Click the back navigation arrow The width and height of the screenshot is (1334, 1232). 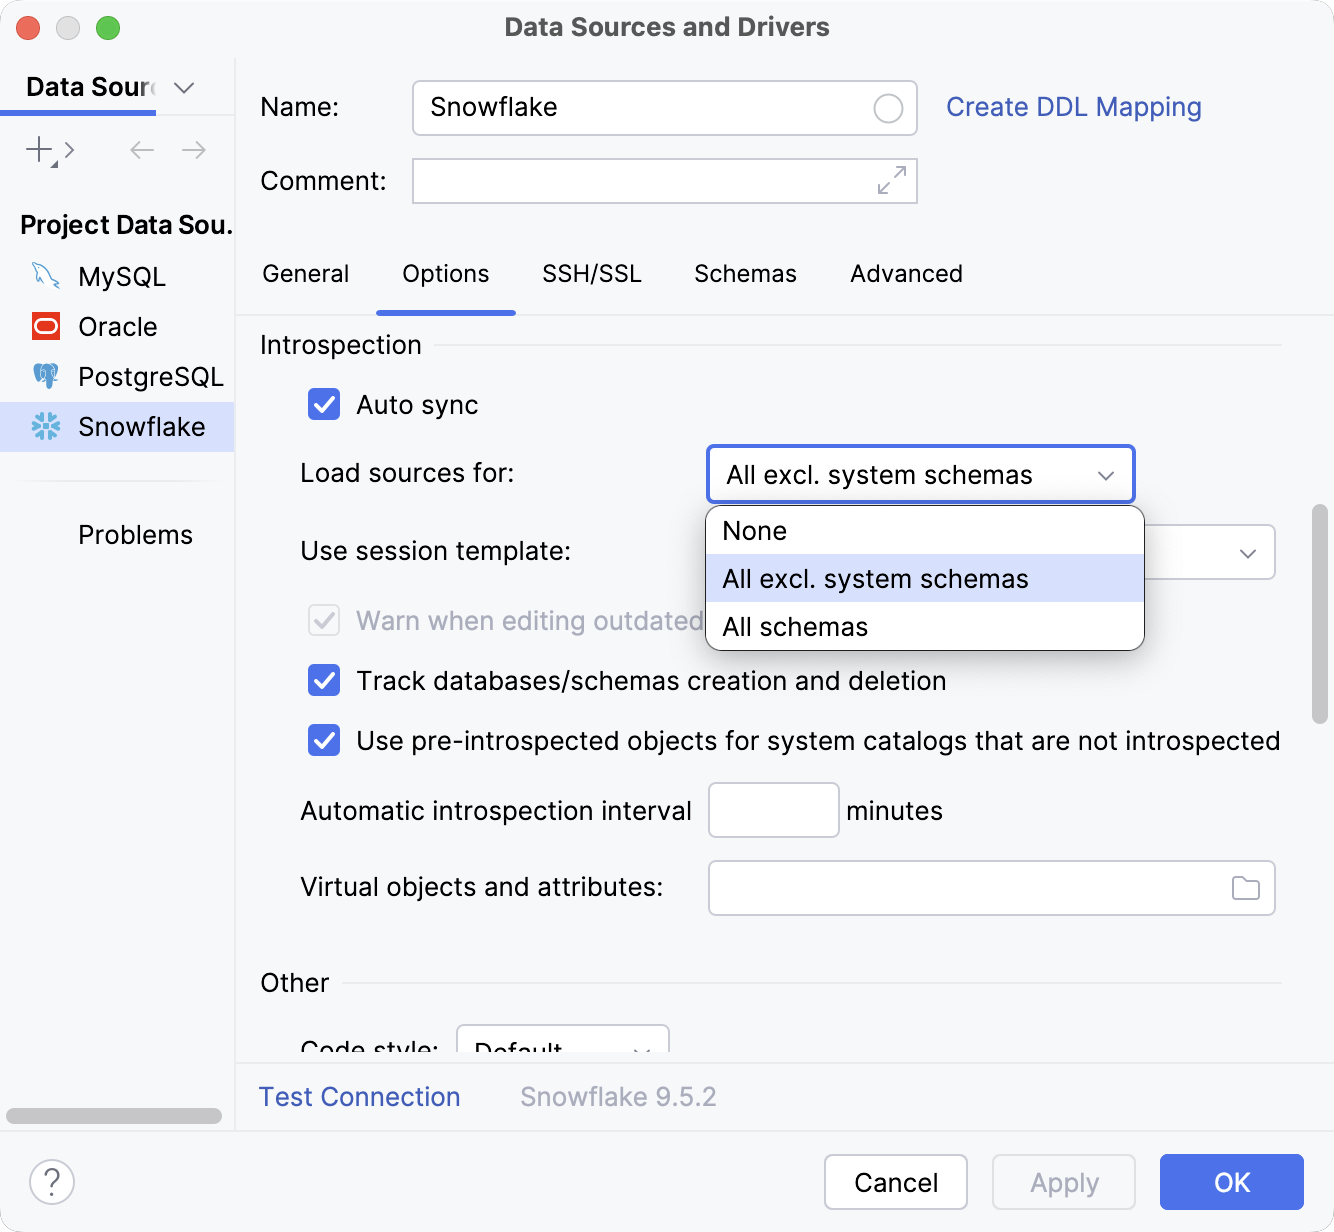pyautogui.click(x=141, y=150)
